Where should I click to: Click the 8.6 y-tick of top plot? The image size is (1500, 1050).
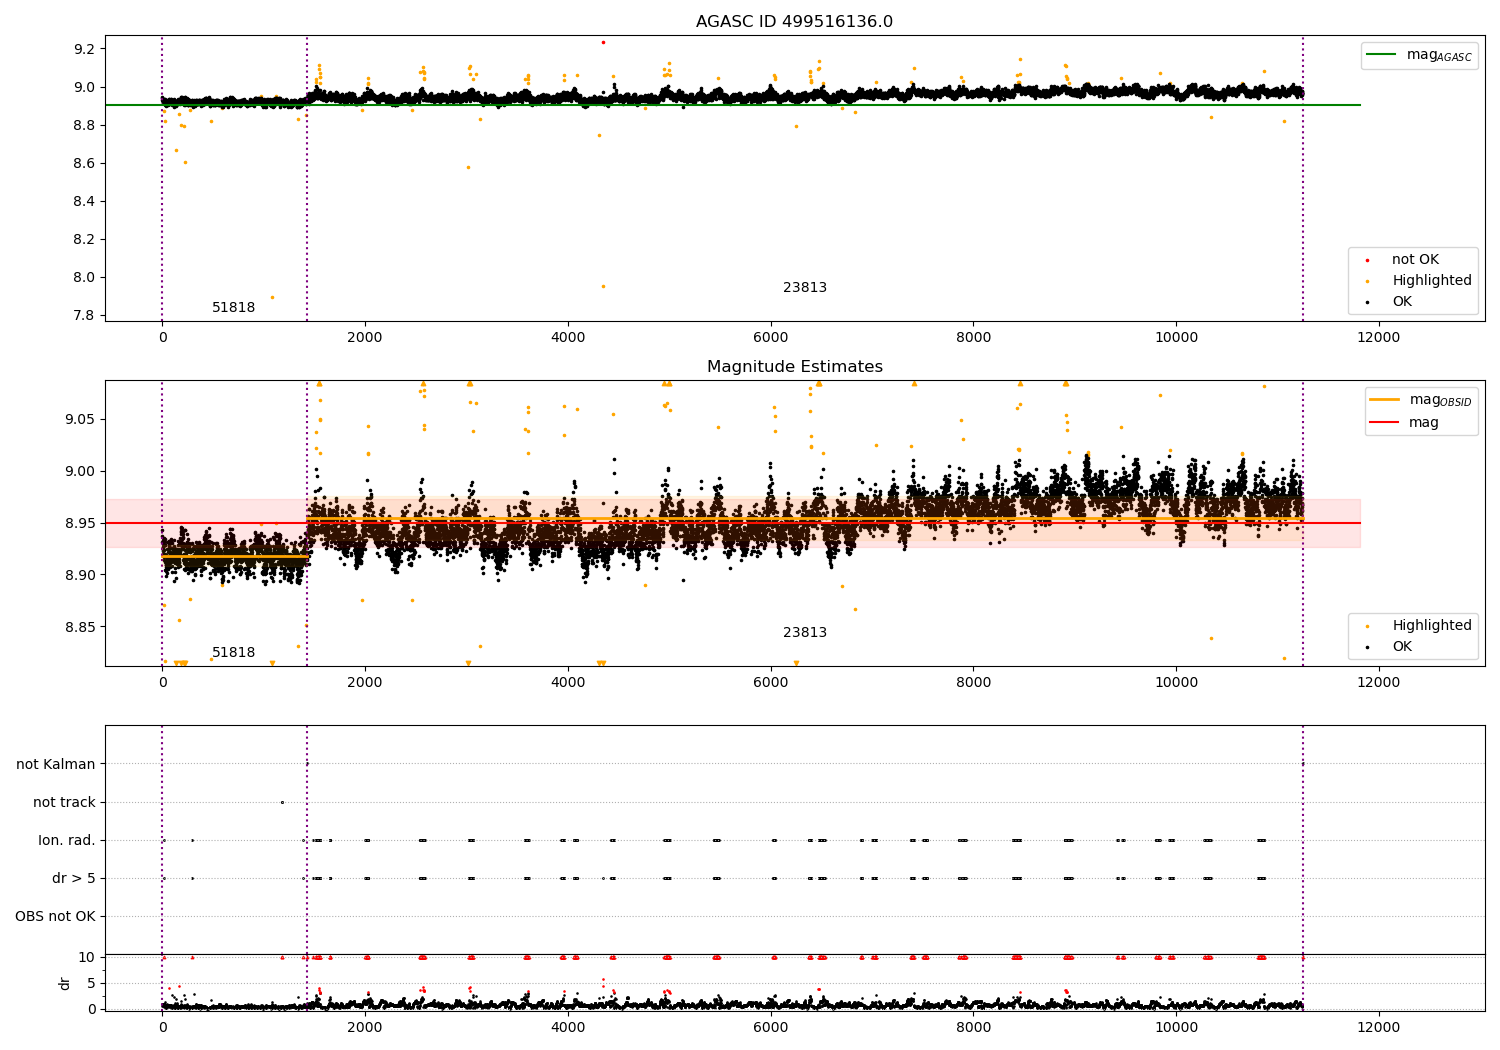[x=85, y=163]
